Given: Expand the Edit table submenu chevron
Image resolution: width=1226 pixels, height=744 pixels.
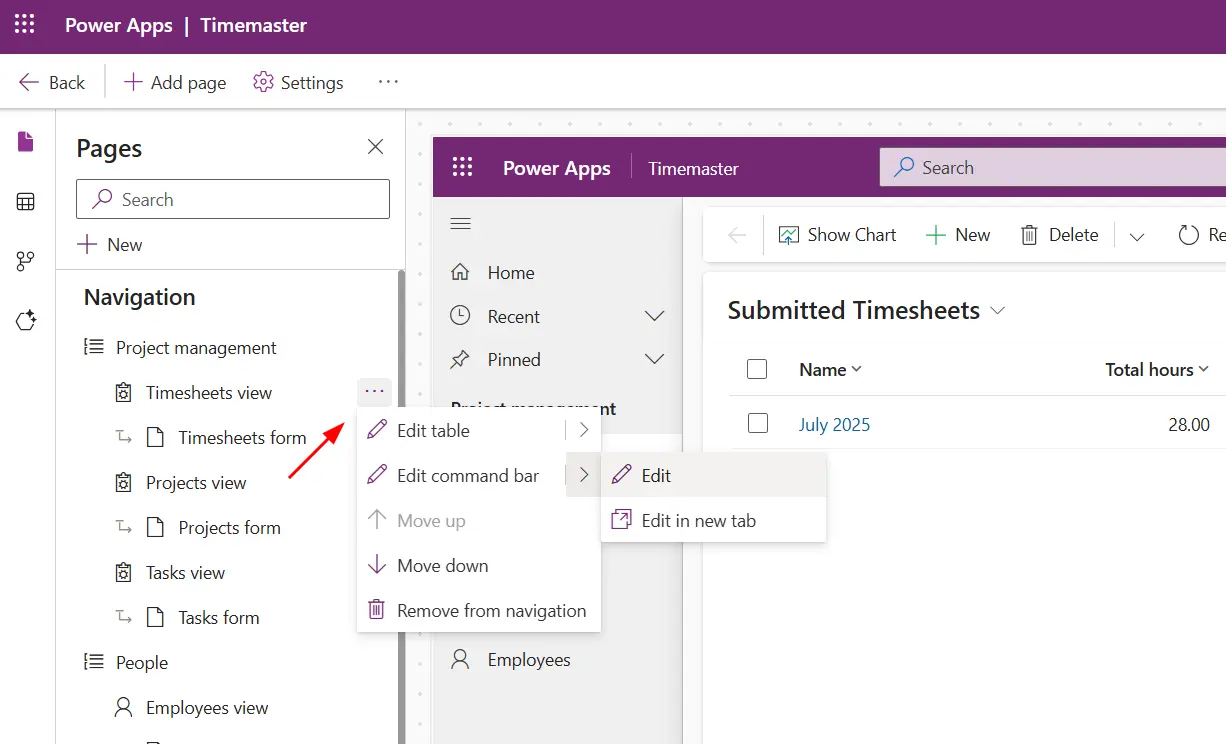Looking at the screenshot, I should (583, 431).
